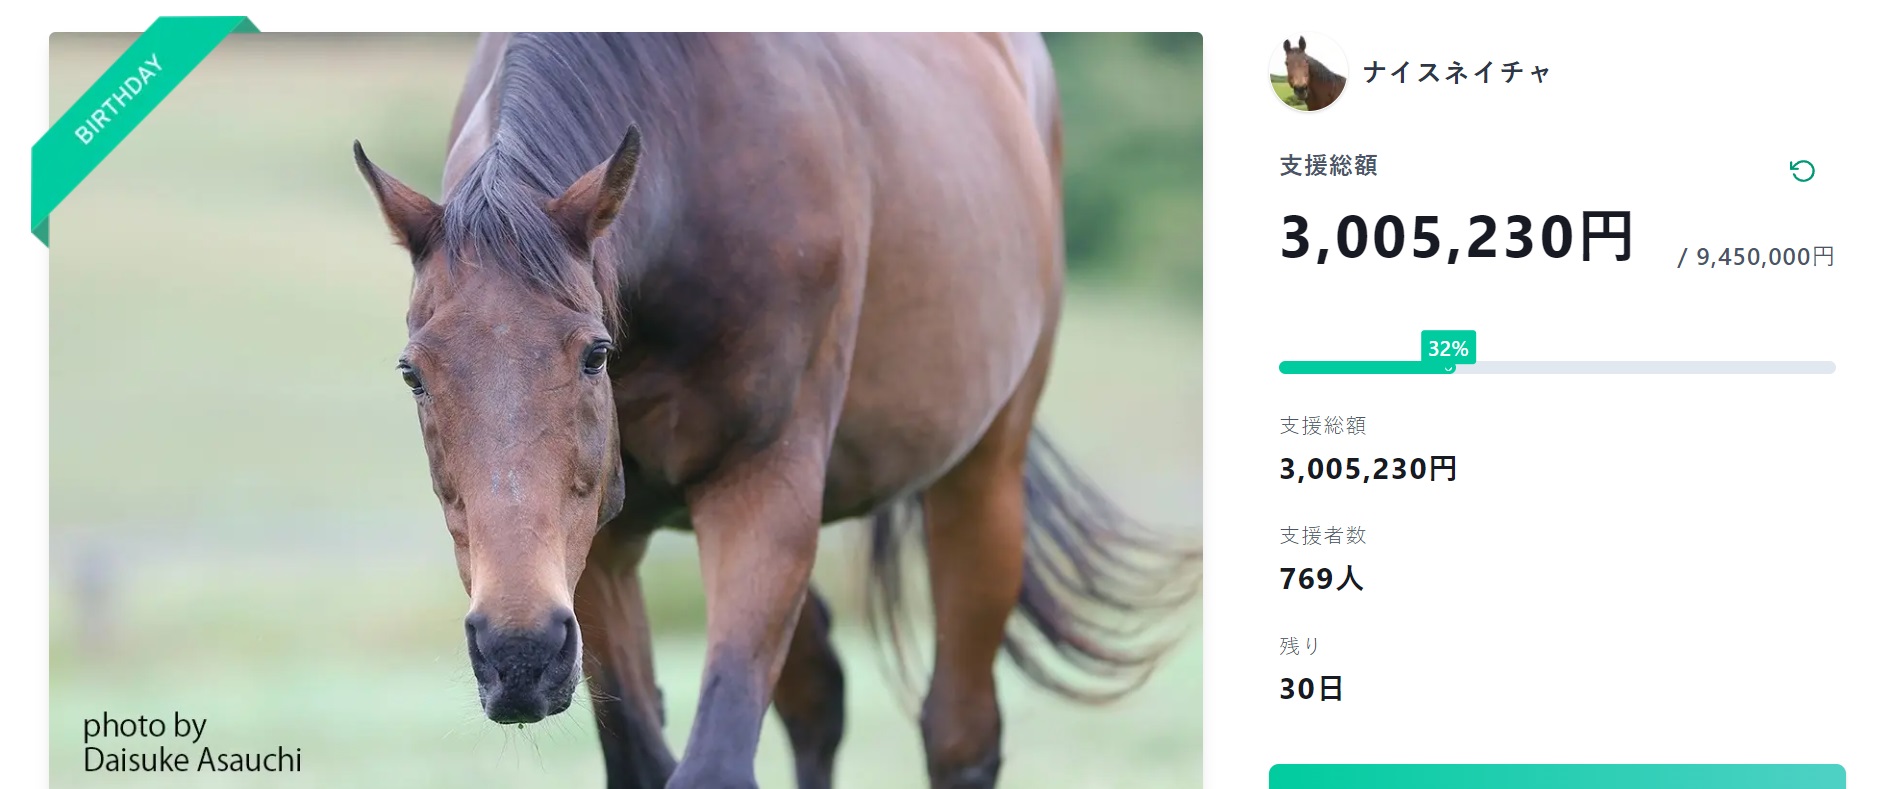Click the 30日 remaining days value

(1310, 689)
